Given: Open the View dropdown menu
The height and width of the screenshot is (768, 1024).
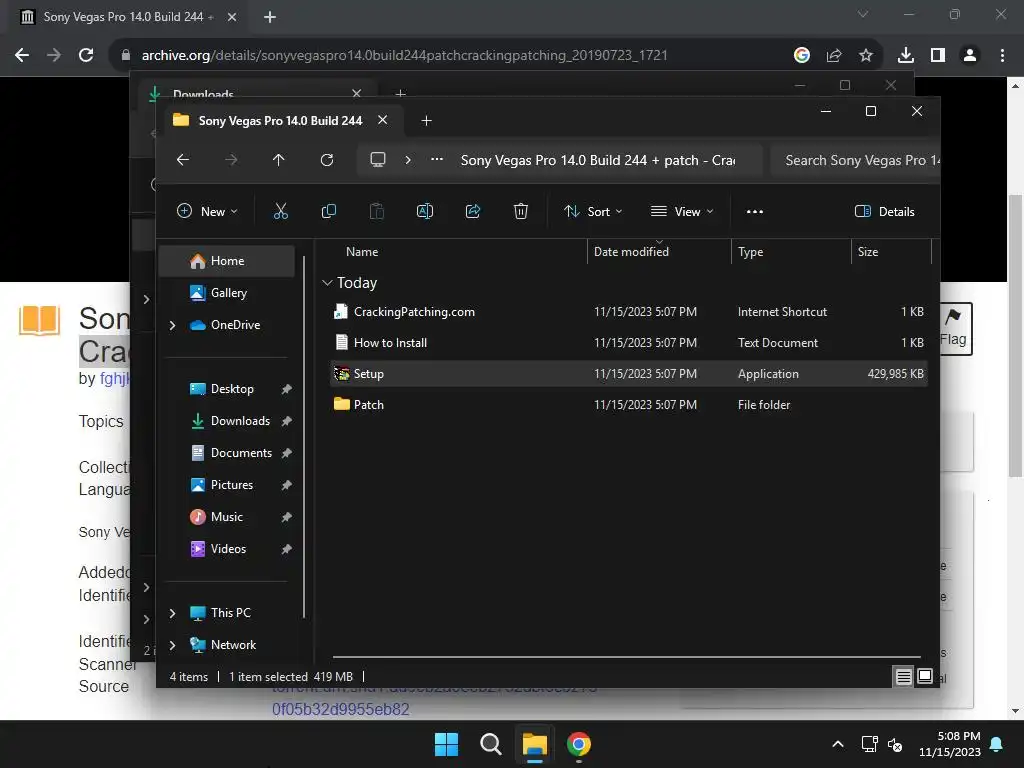Looking at the screenshot, I should (682, 211).
